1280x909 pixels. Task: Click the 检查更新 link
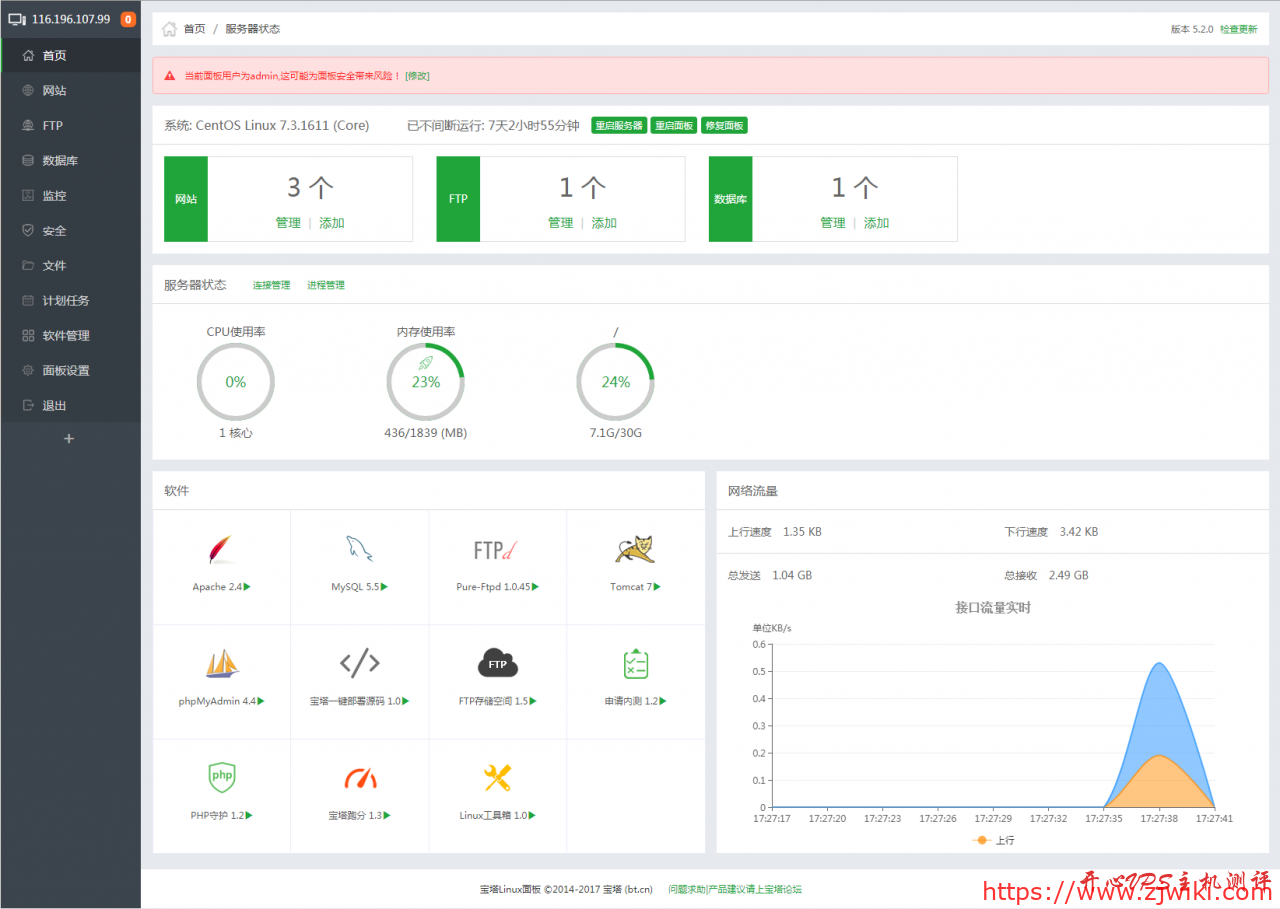click(1238, 29)
